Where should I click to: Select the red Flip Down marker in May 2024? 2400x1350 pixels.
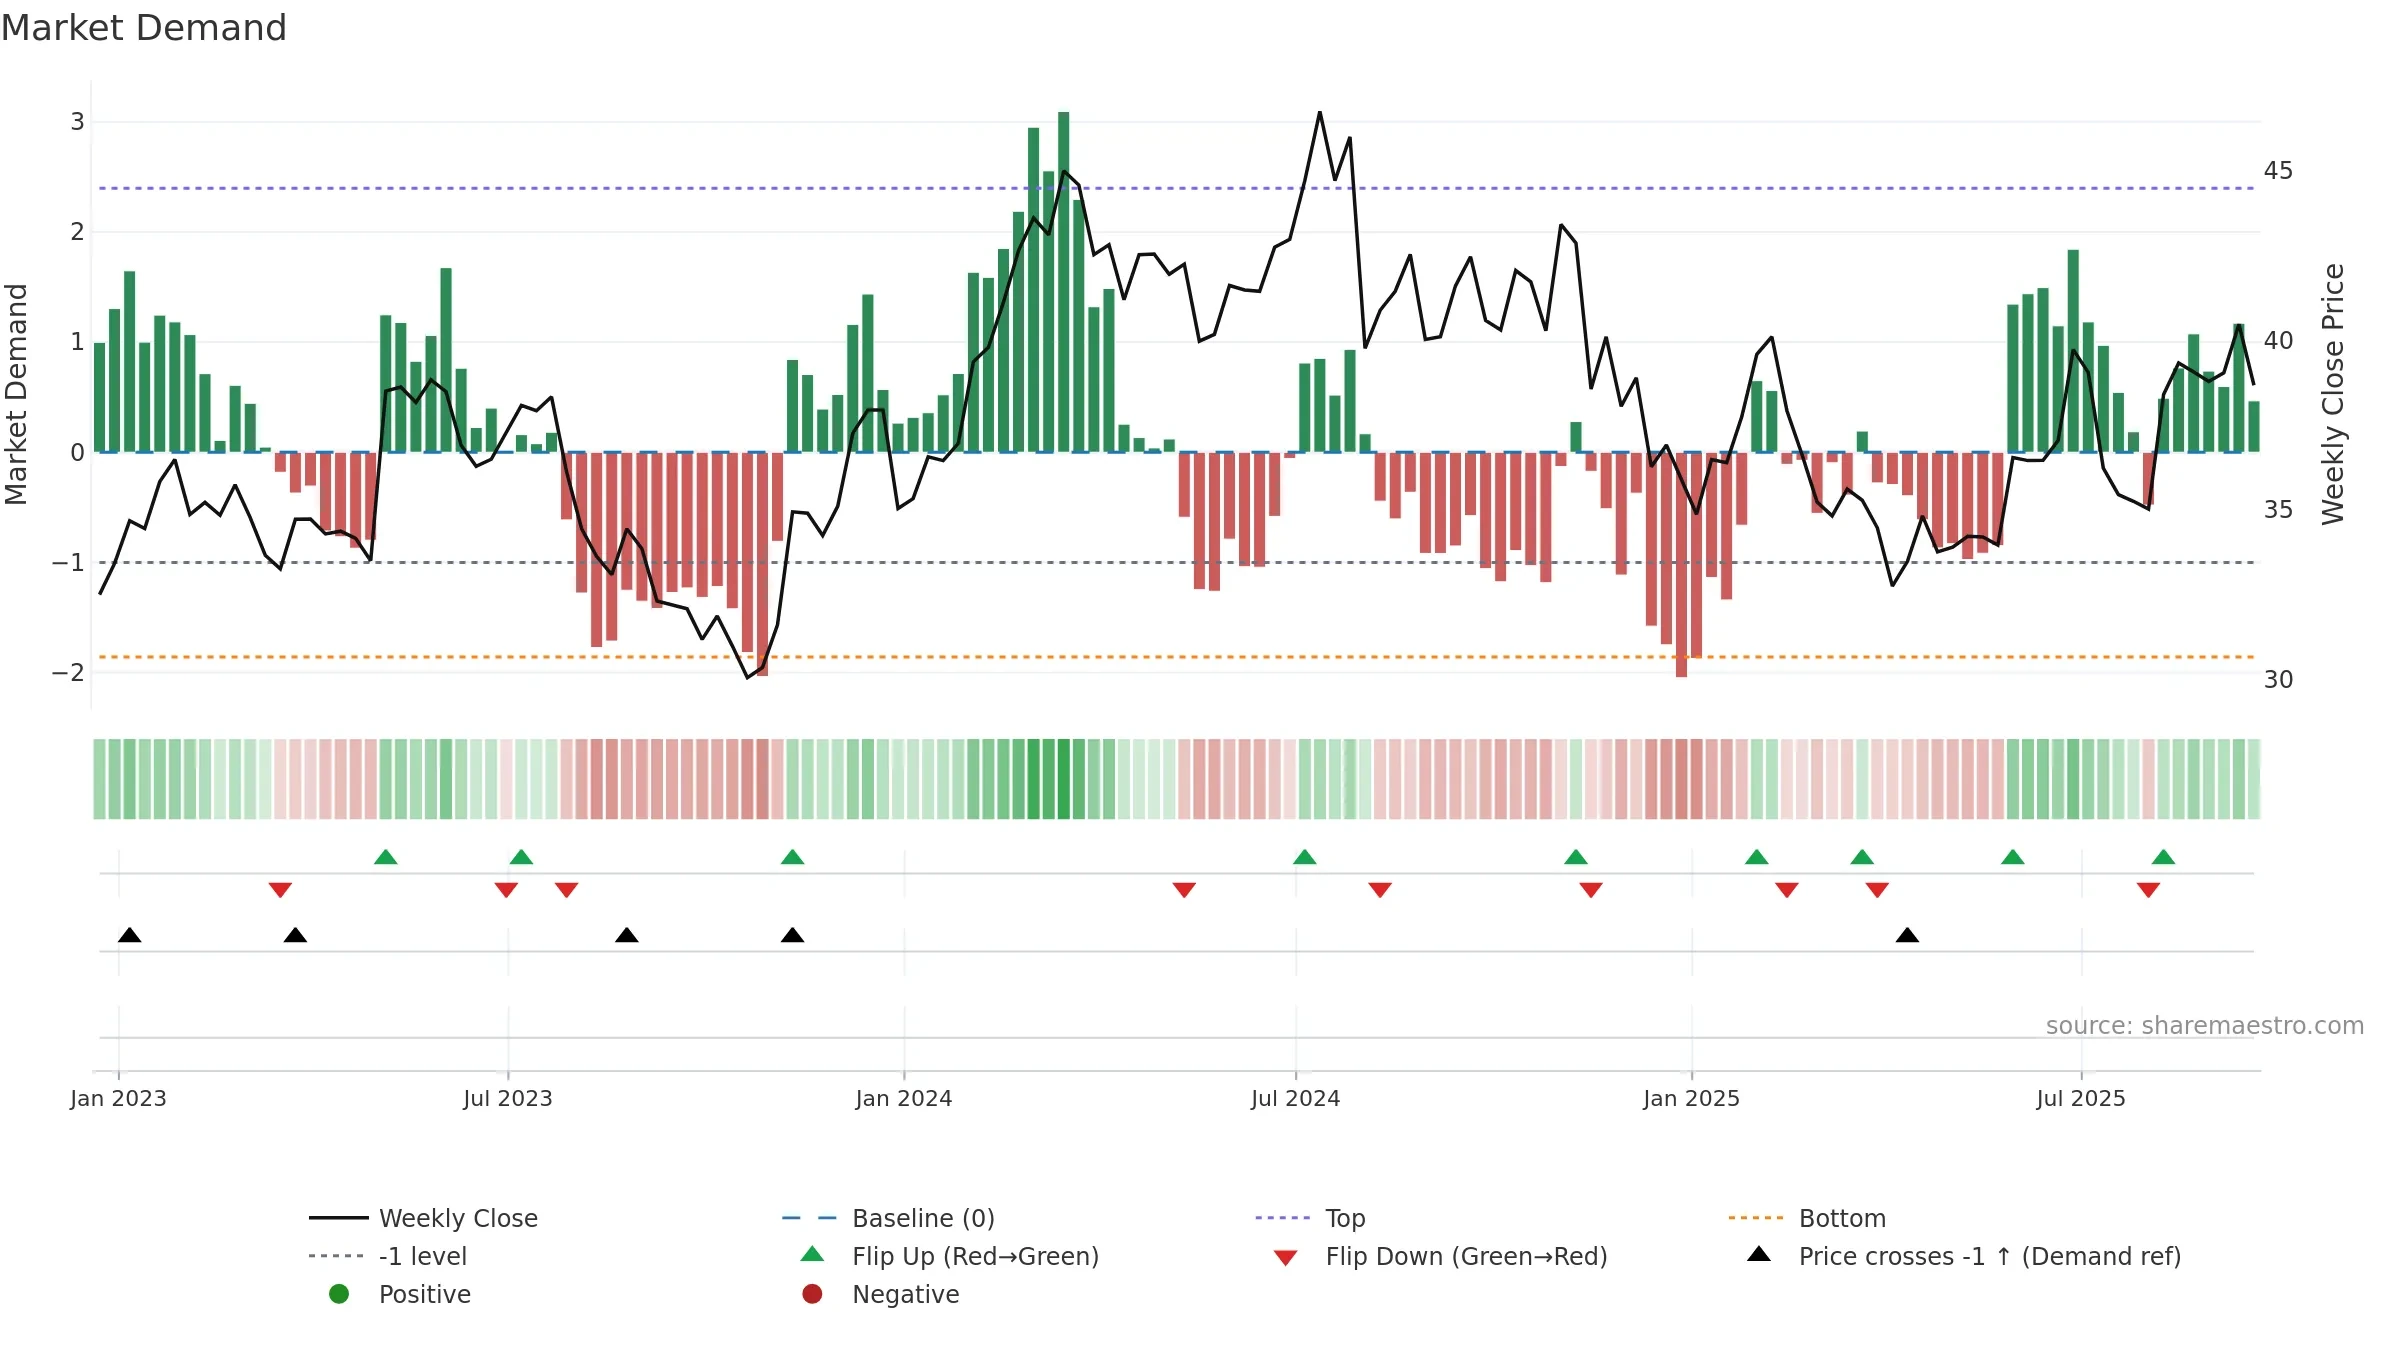click(1184, 890)
